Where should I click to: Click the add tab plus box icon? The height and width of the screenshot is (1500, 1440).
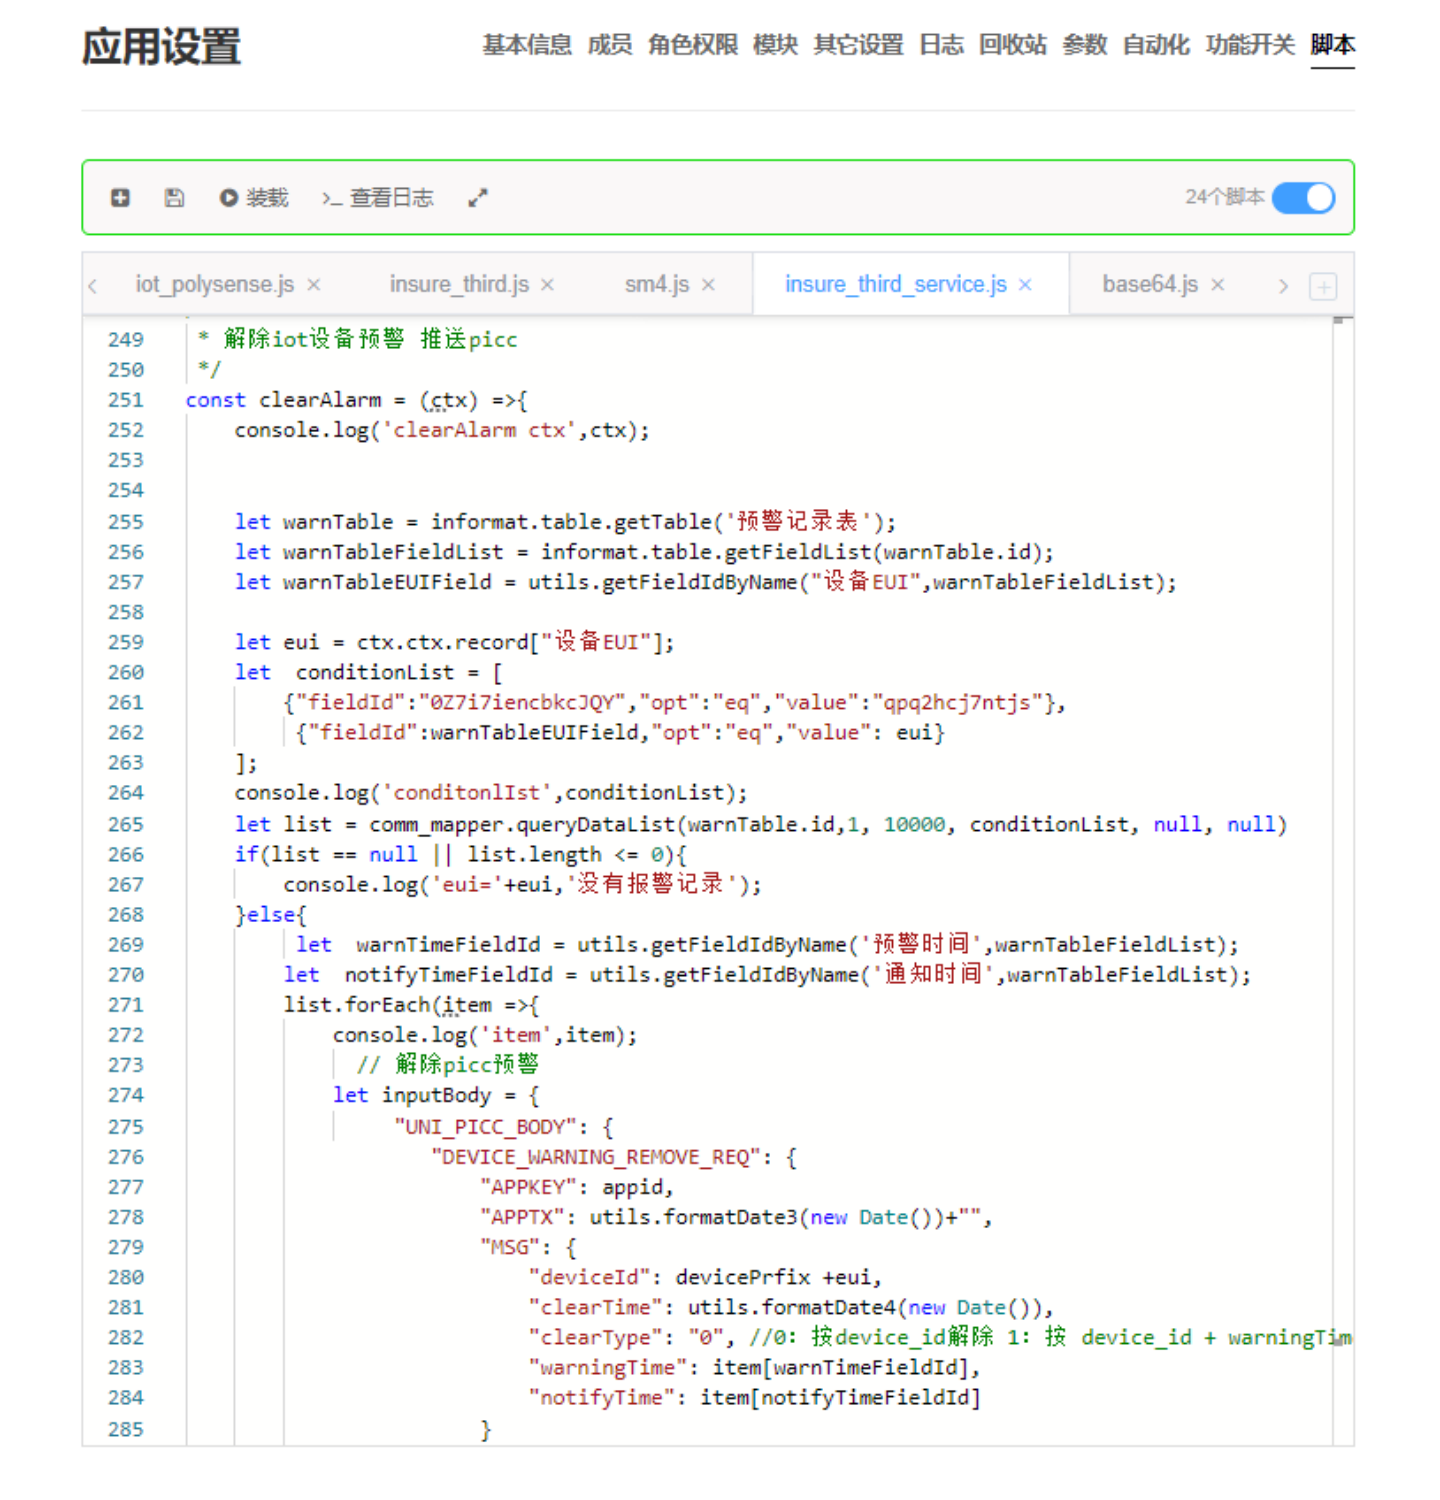click(1323, 287)
